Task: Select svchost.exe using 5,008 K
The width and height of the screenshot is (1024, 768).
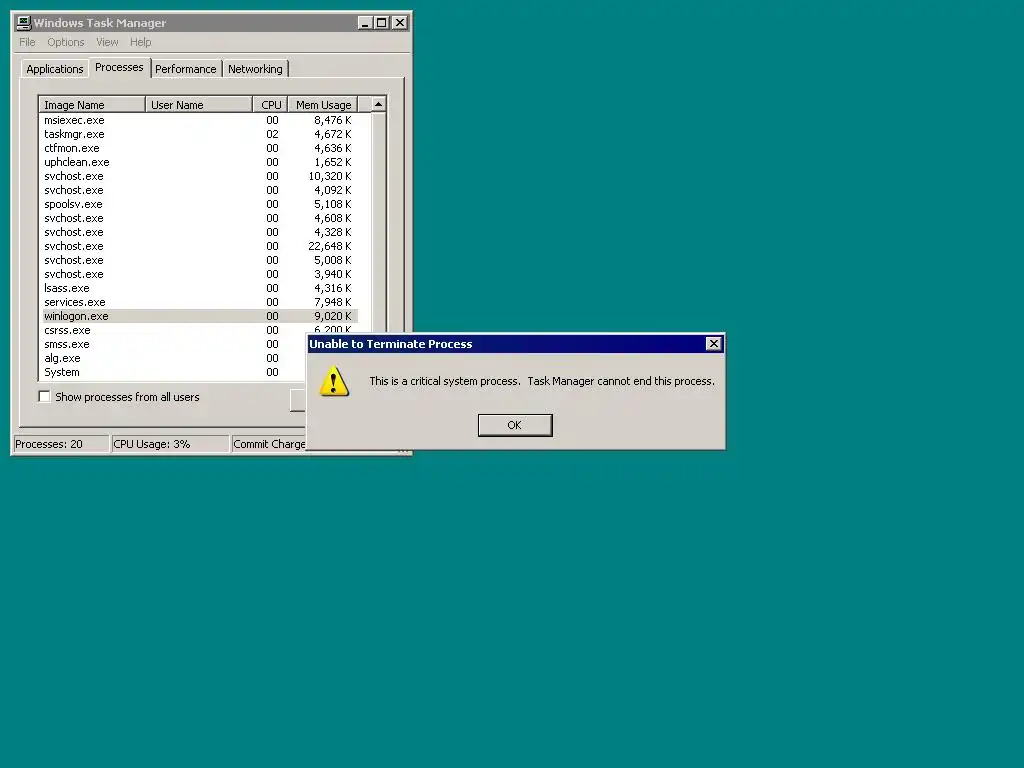Action: 199,260
